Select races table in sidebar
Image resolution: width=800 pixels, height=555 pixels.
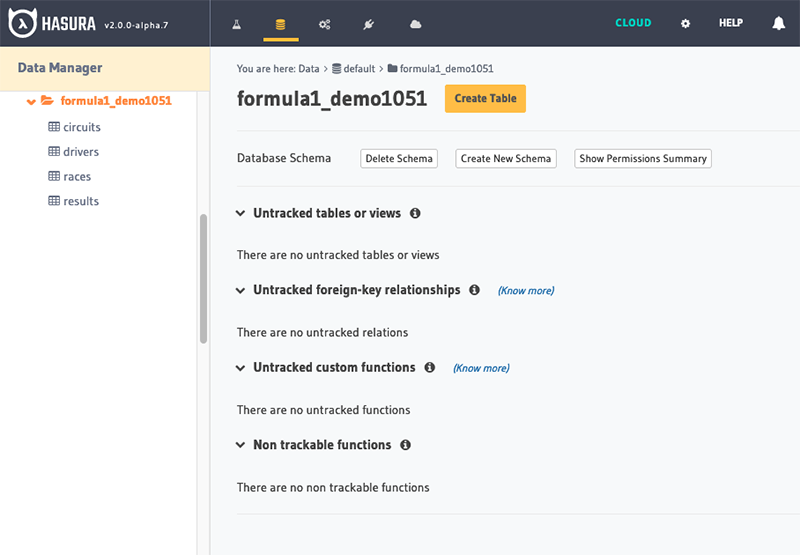[77, 176]
